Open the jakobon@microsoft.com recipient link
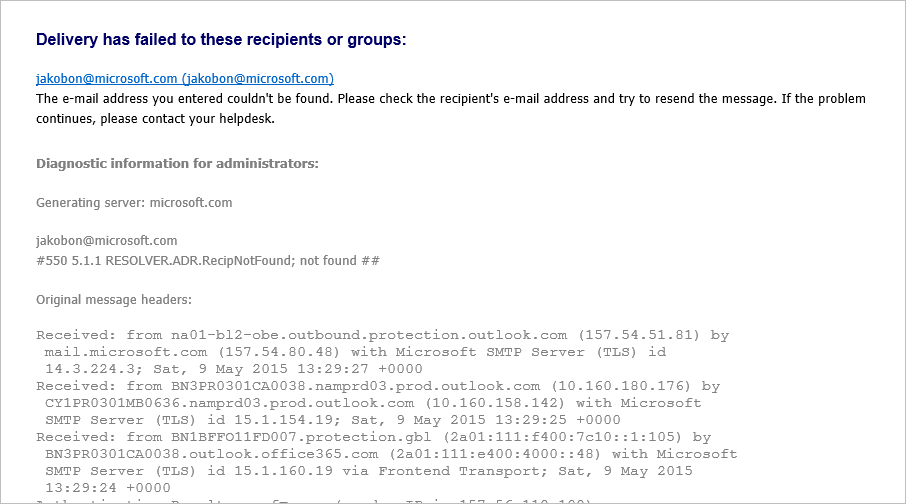The height and width of the screenshot is (504, 906). (185, 79)
